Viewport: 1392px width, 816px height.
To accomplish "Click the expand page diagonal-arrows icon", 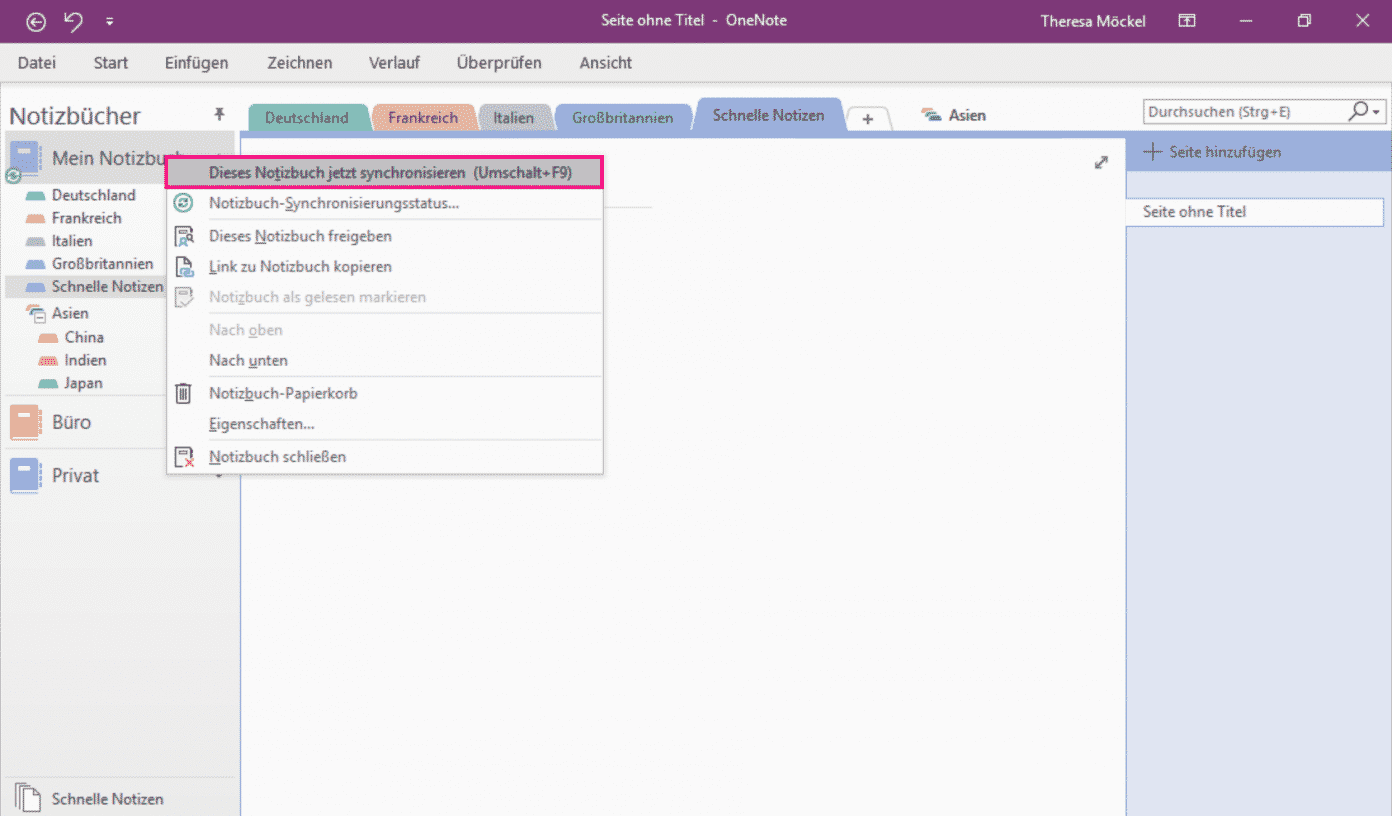I will (x=1101, y=161).
